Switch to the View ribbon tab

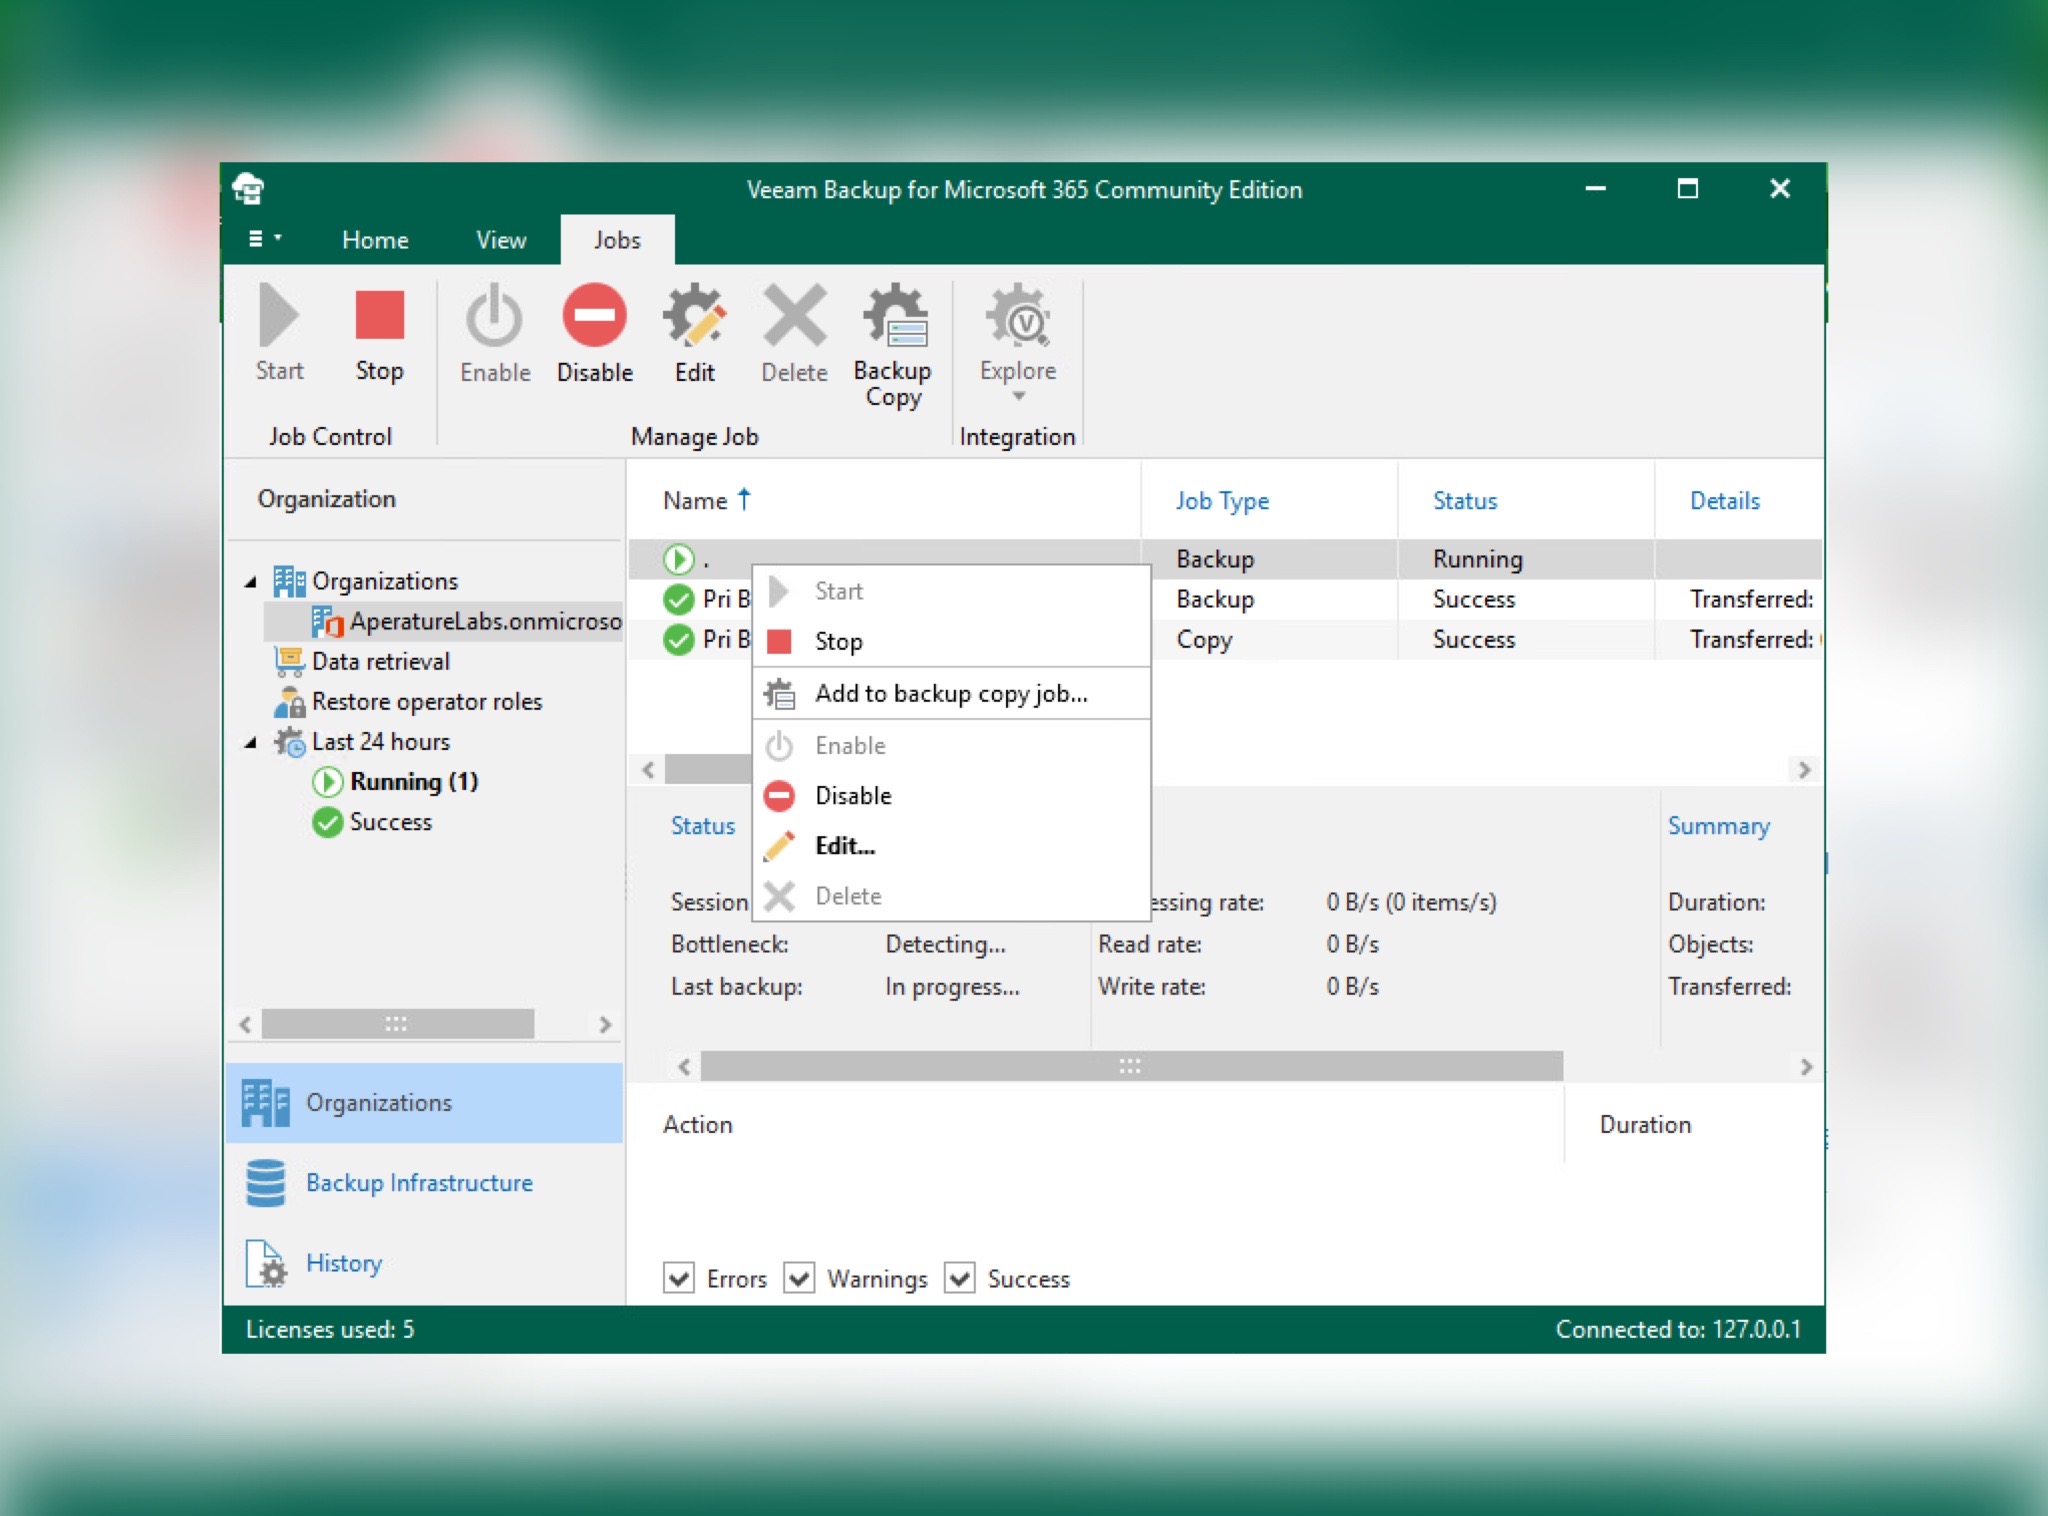click(501, 240)
